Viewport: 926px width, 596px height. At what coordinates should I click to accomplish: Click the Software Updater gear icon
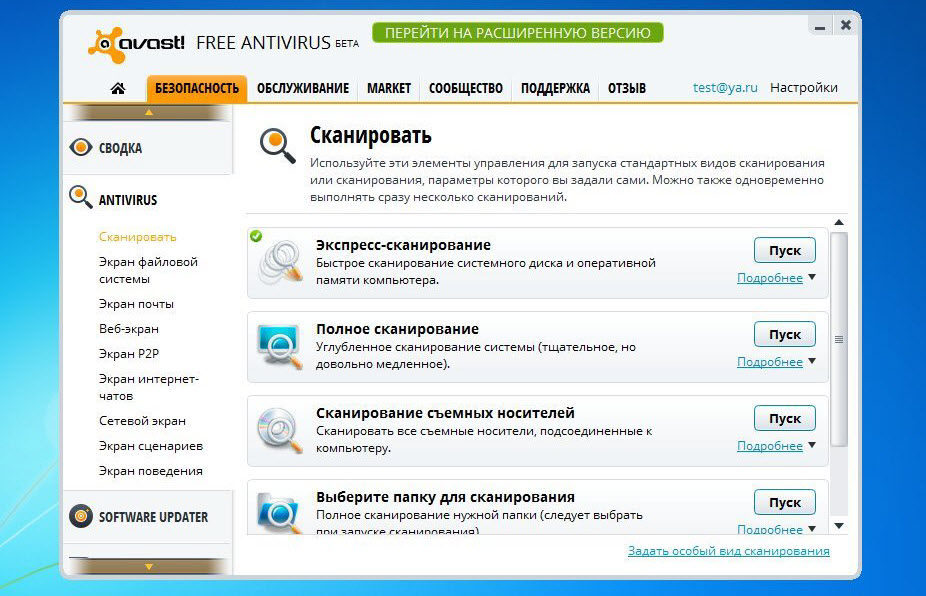pos(81,517)
